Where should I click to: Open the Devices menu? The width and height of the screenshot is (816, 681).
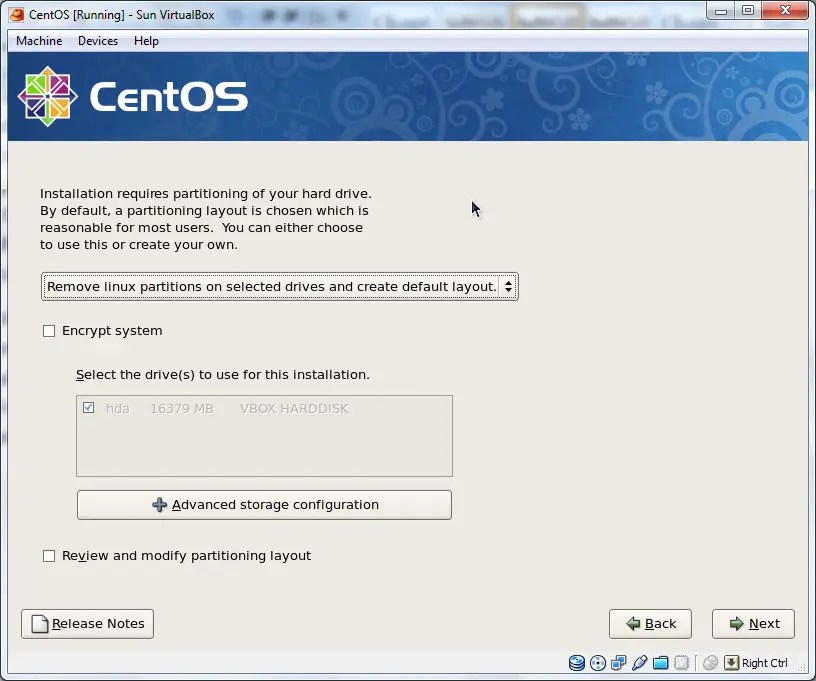point(97,41)
